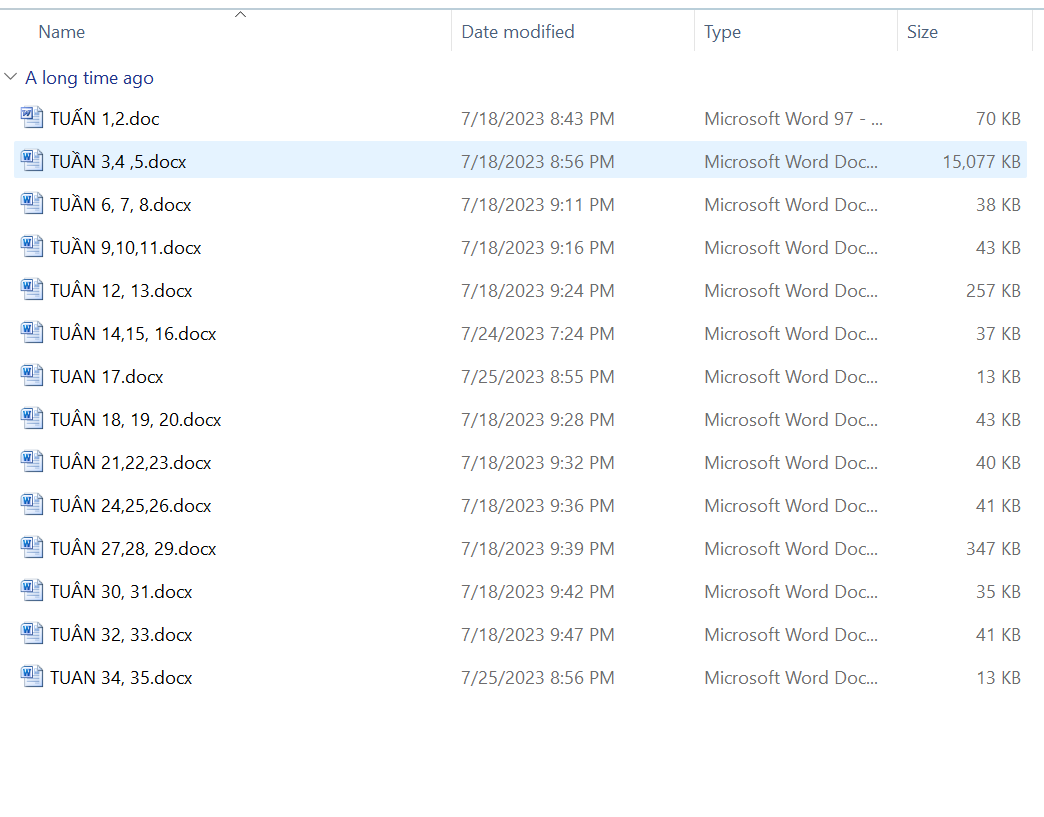
Task: Collapse the "A long time ago" group chevron
Action: (11, 78)
